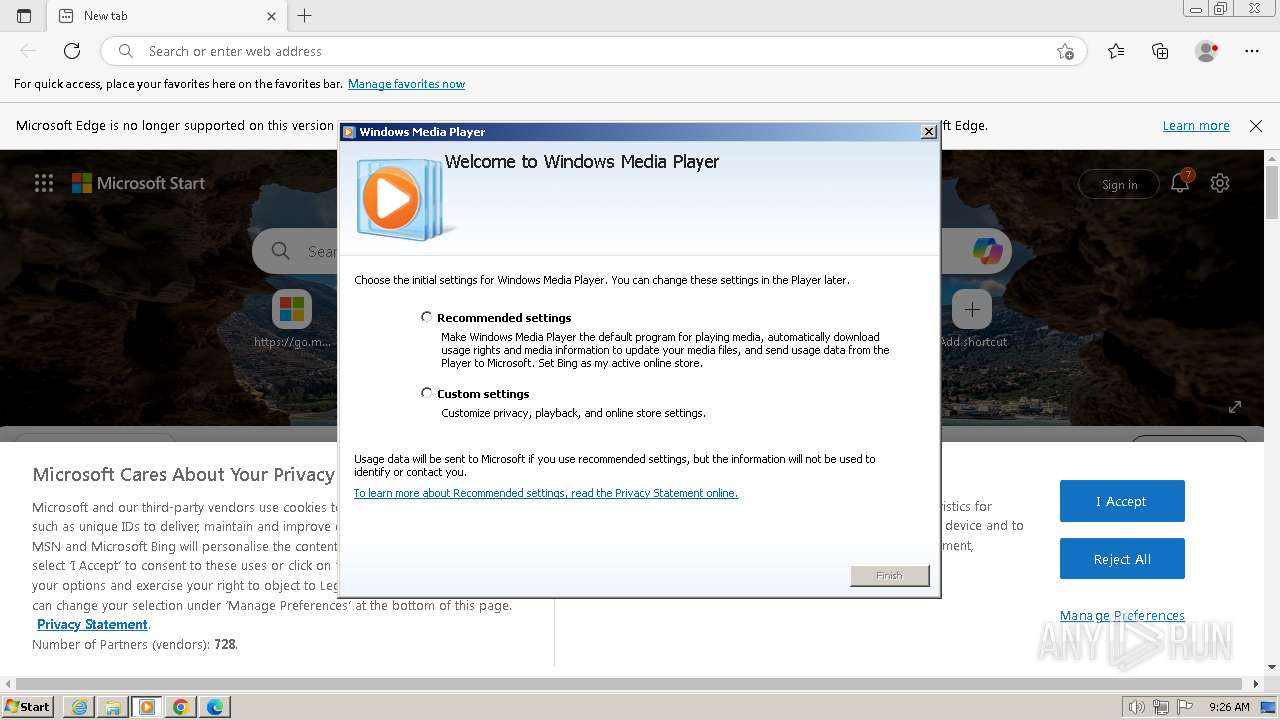Switch to Microsoft Edge taskbar button

(x=215, y=707)
